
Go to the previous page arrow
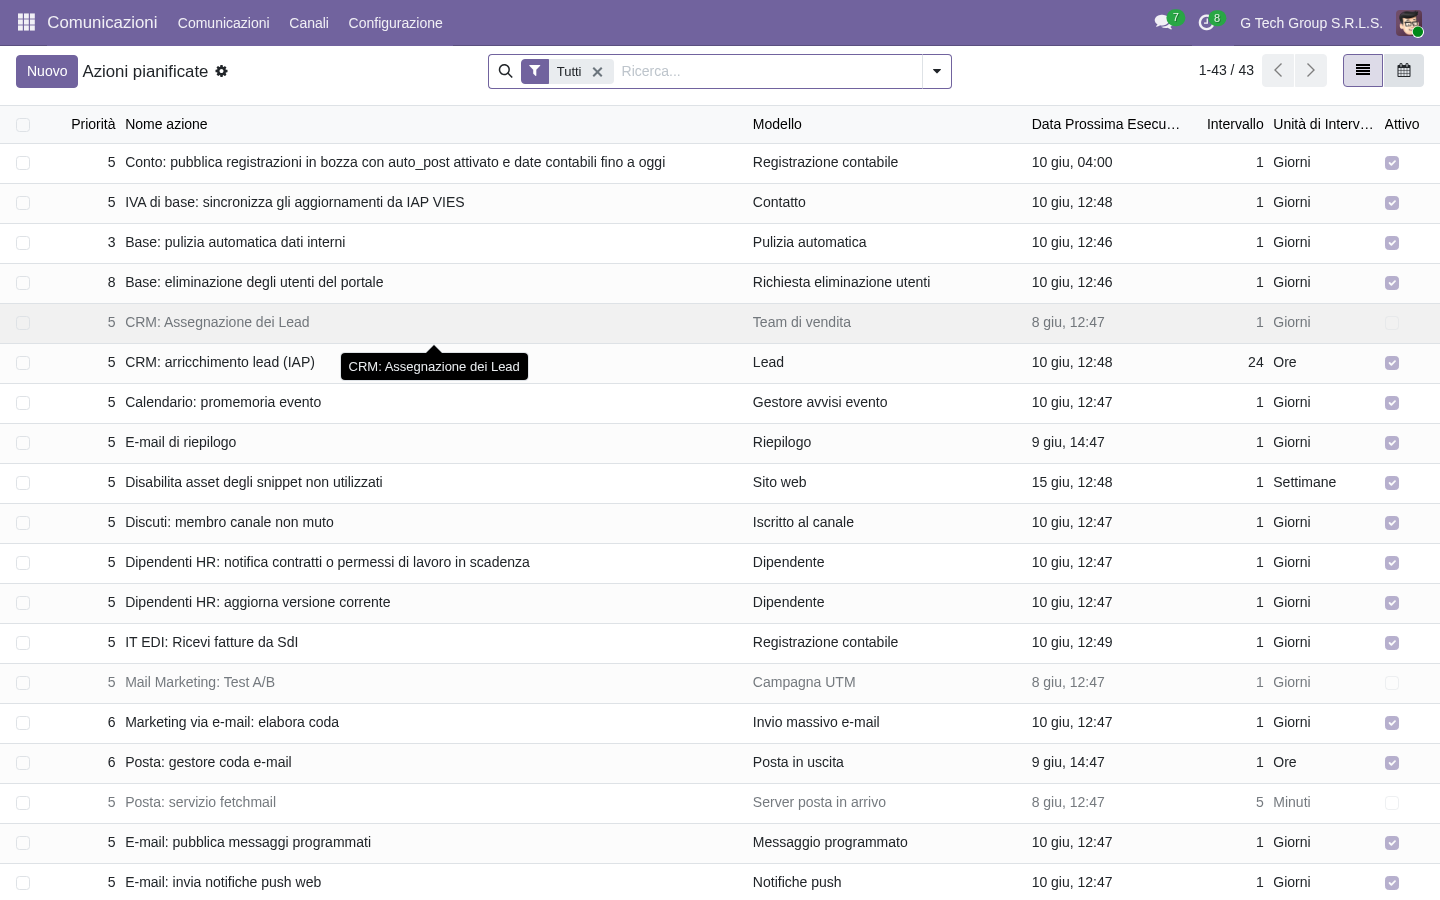click(x=1278, y=71)
